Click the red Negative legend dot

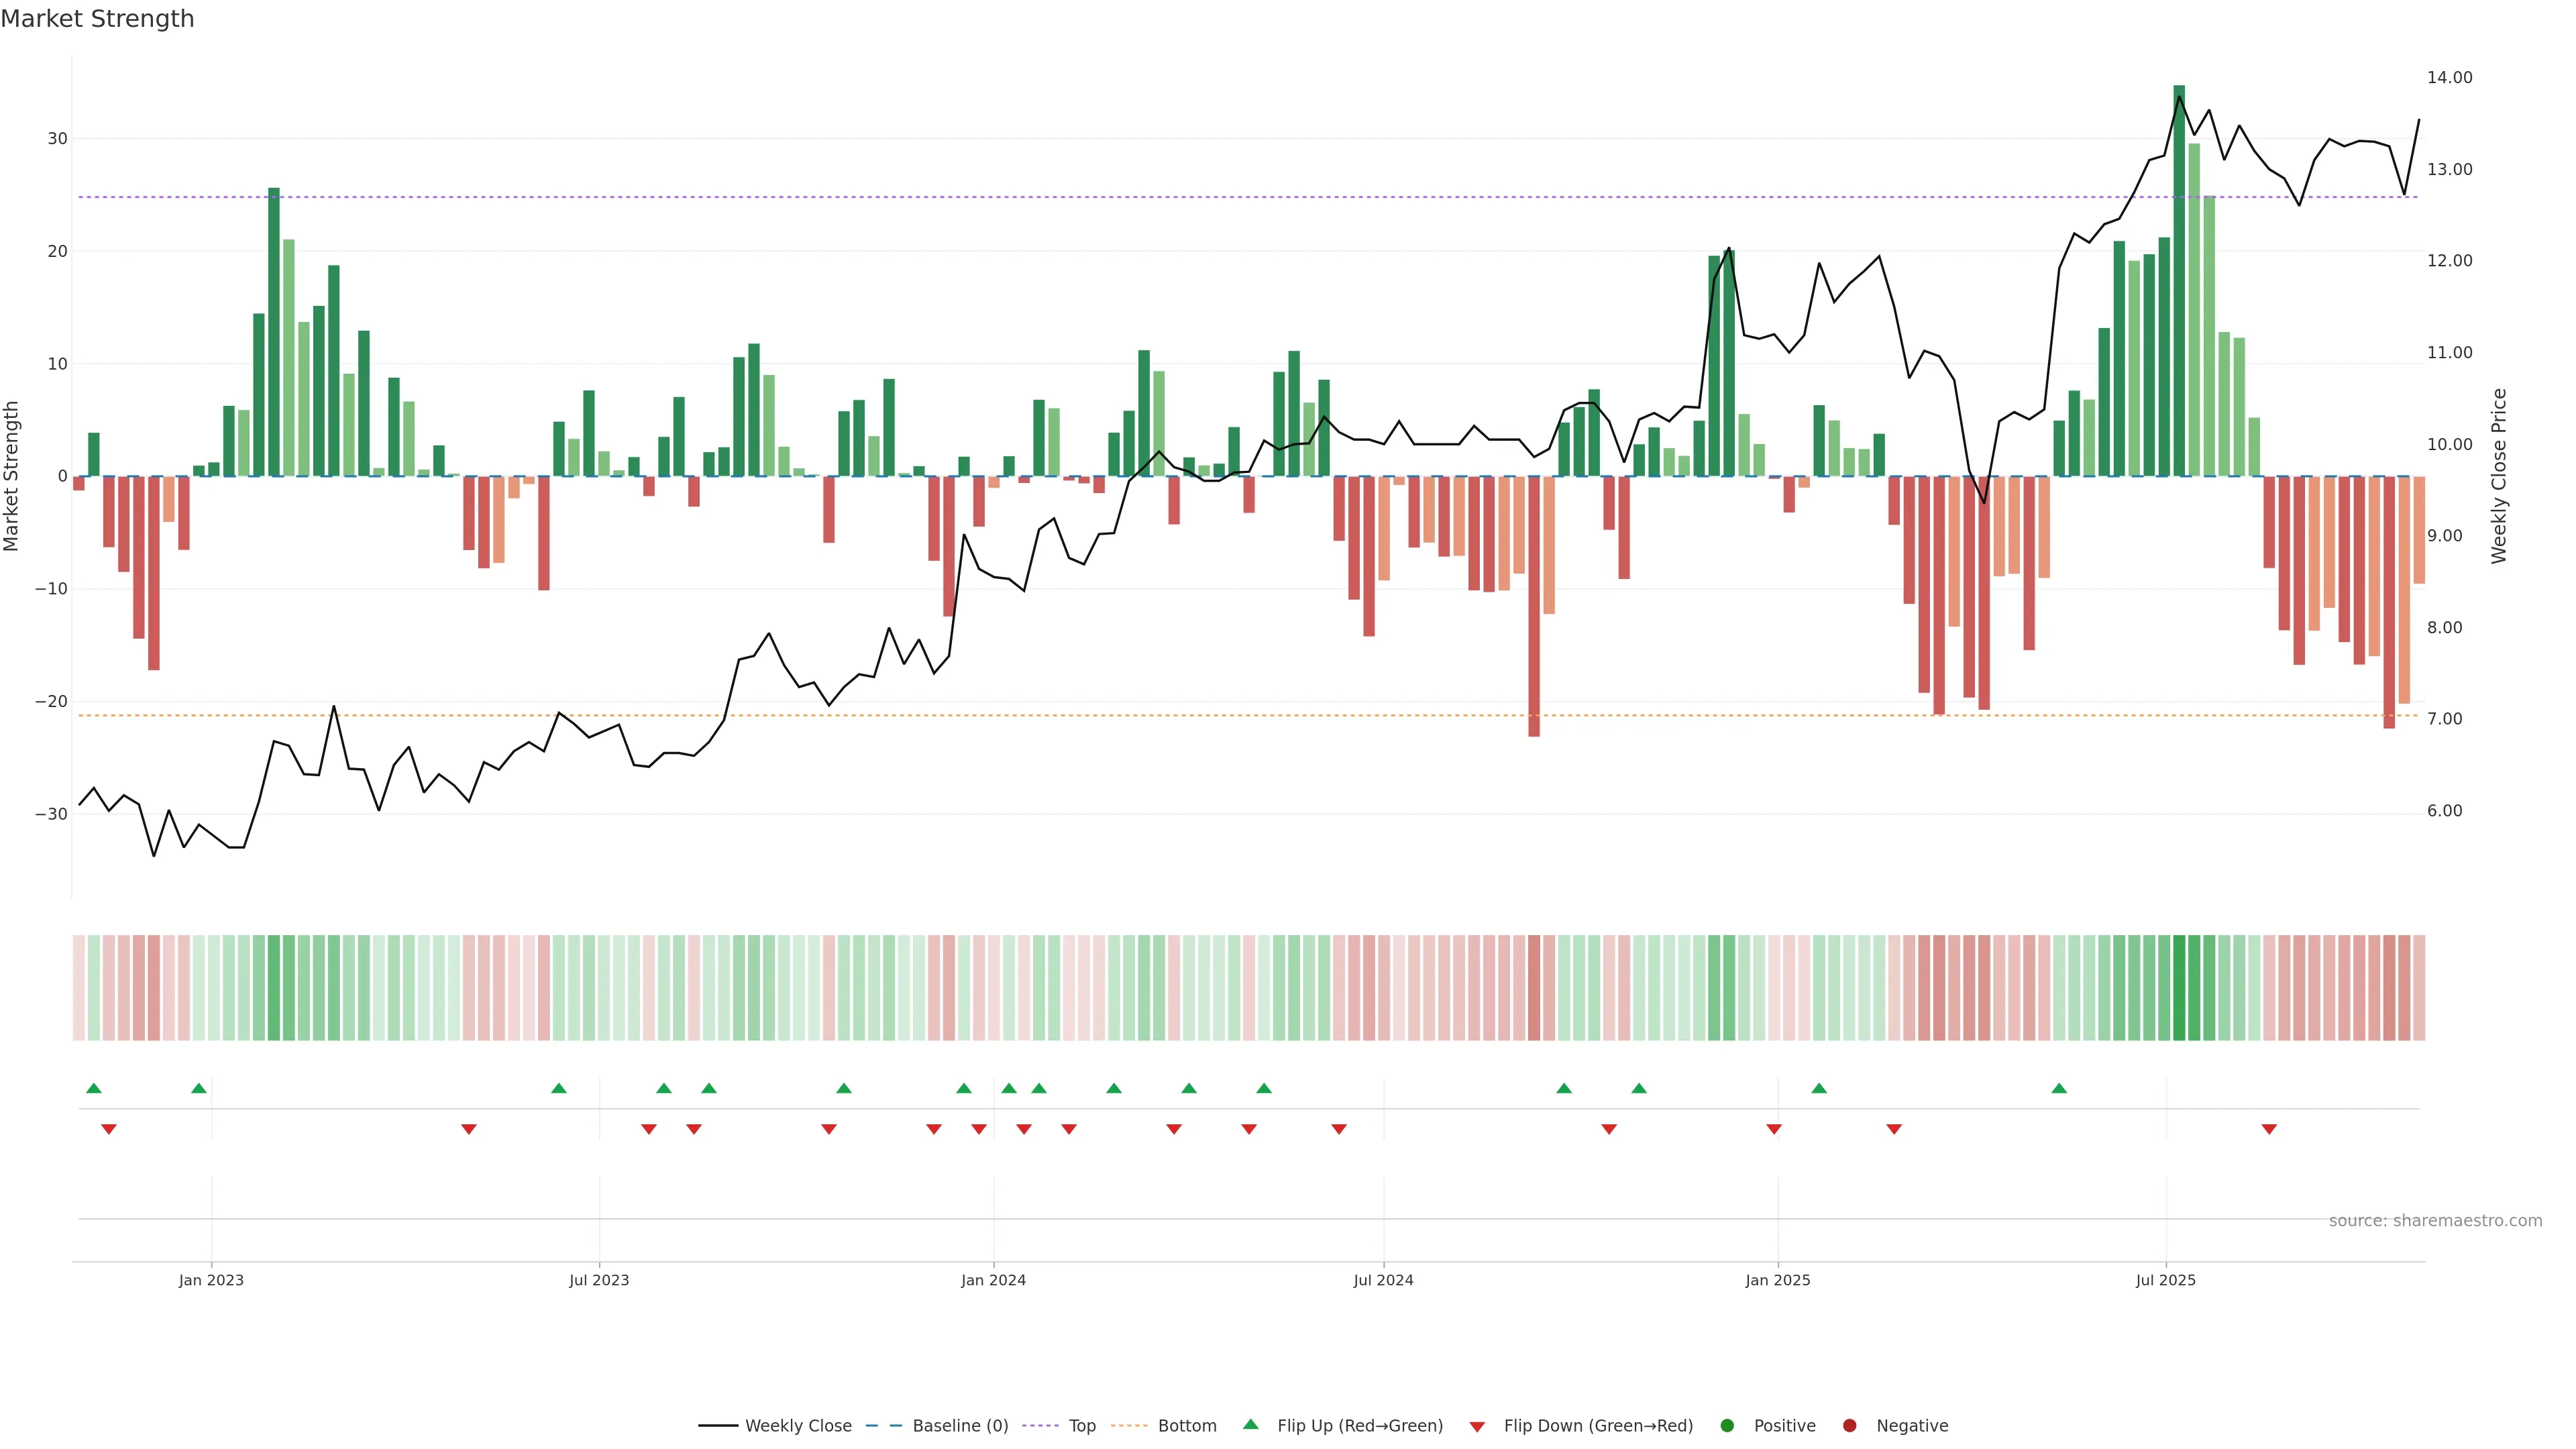(1849, 1426)
